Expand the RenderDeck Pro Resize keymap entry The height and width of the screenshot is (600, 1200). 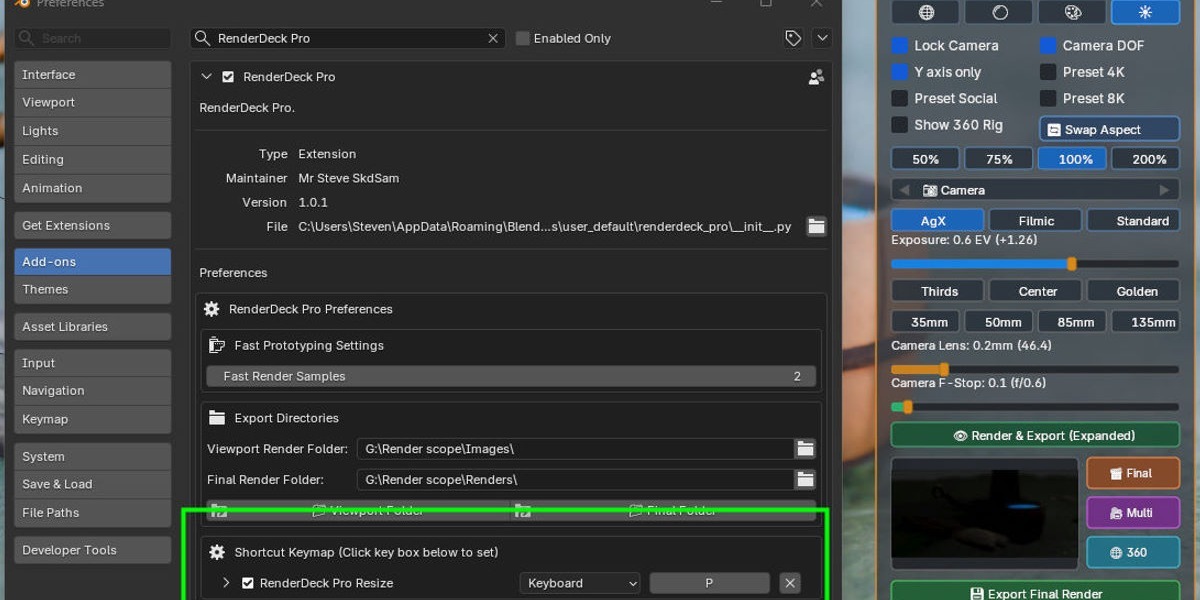pos(226,583)
